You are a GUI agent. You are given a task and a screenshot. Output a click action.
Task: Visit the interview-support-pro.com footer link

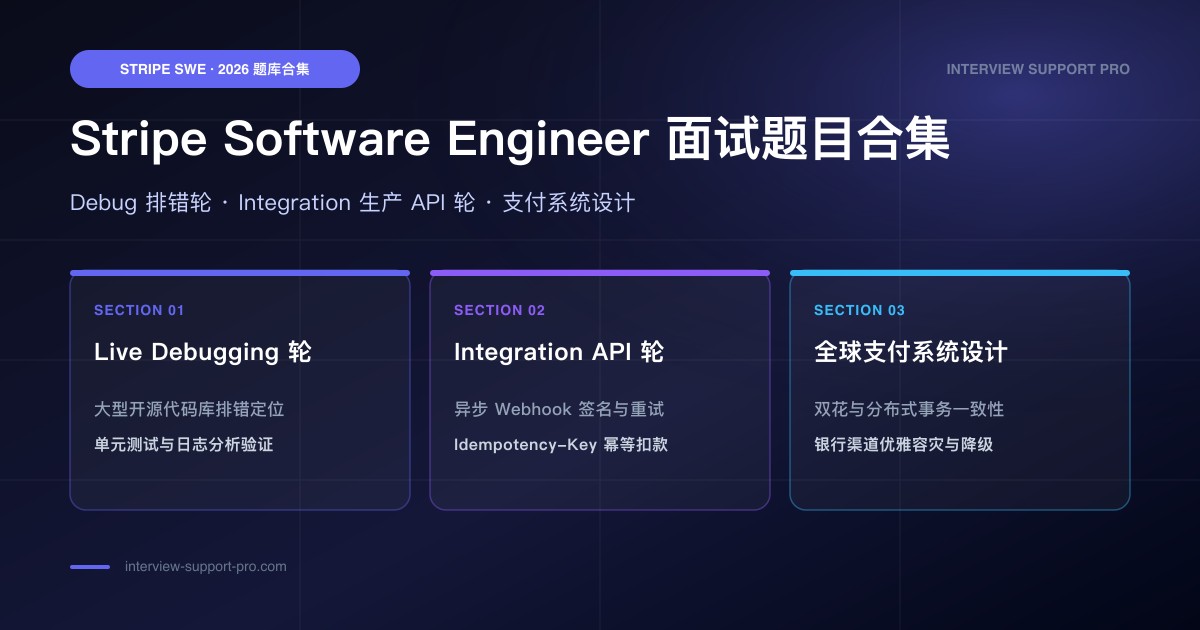pos(206,566)
